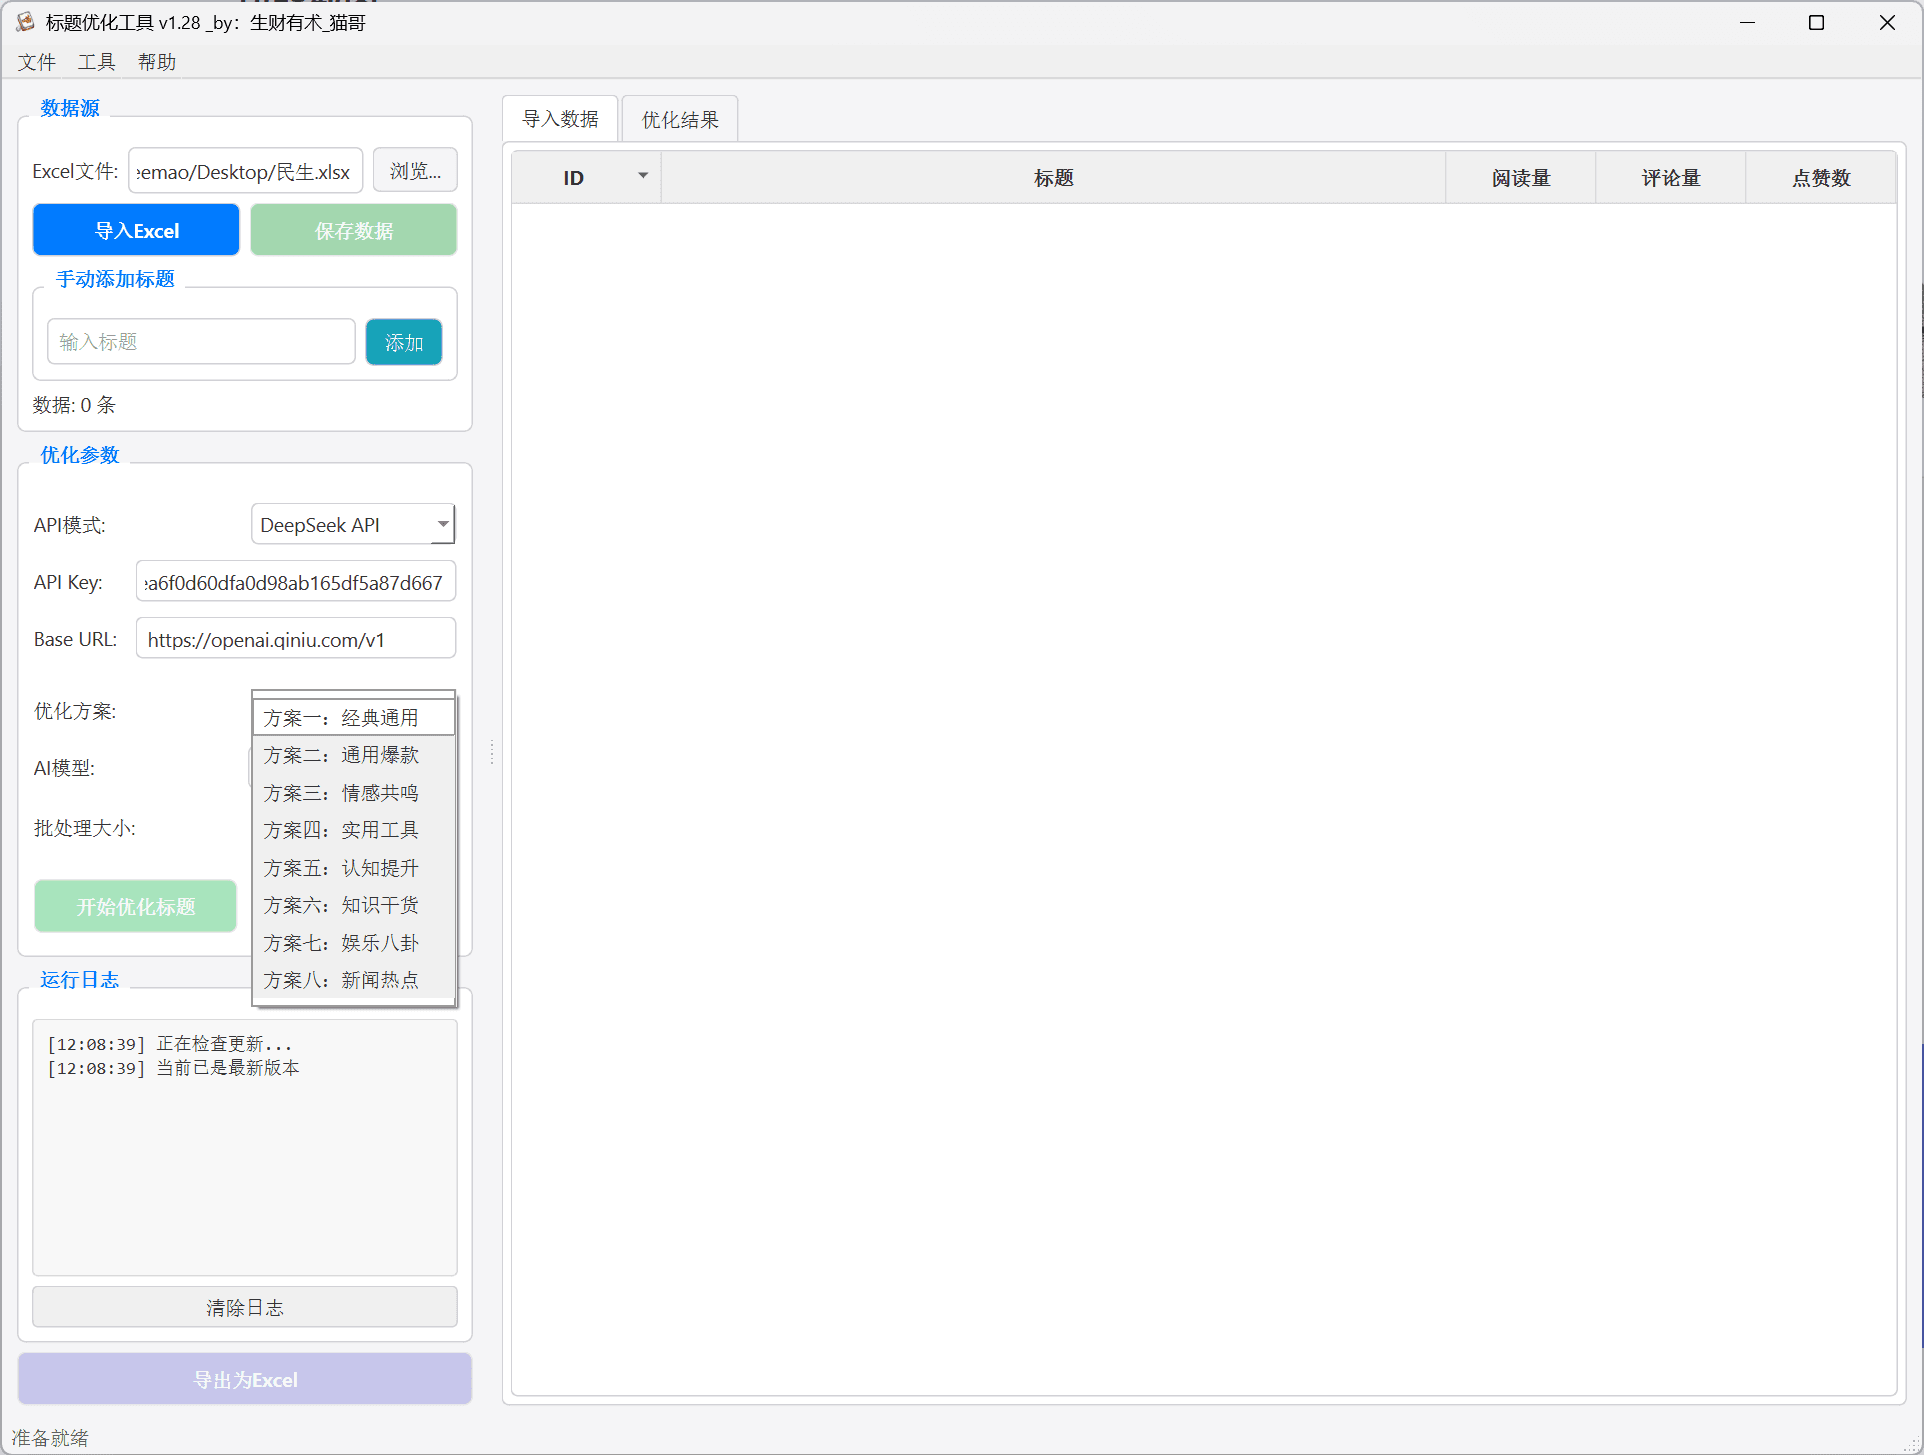
Task: Click the 添加 button
Action: pyautogui.click(x=404, y=343)
